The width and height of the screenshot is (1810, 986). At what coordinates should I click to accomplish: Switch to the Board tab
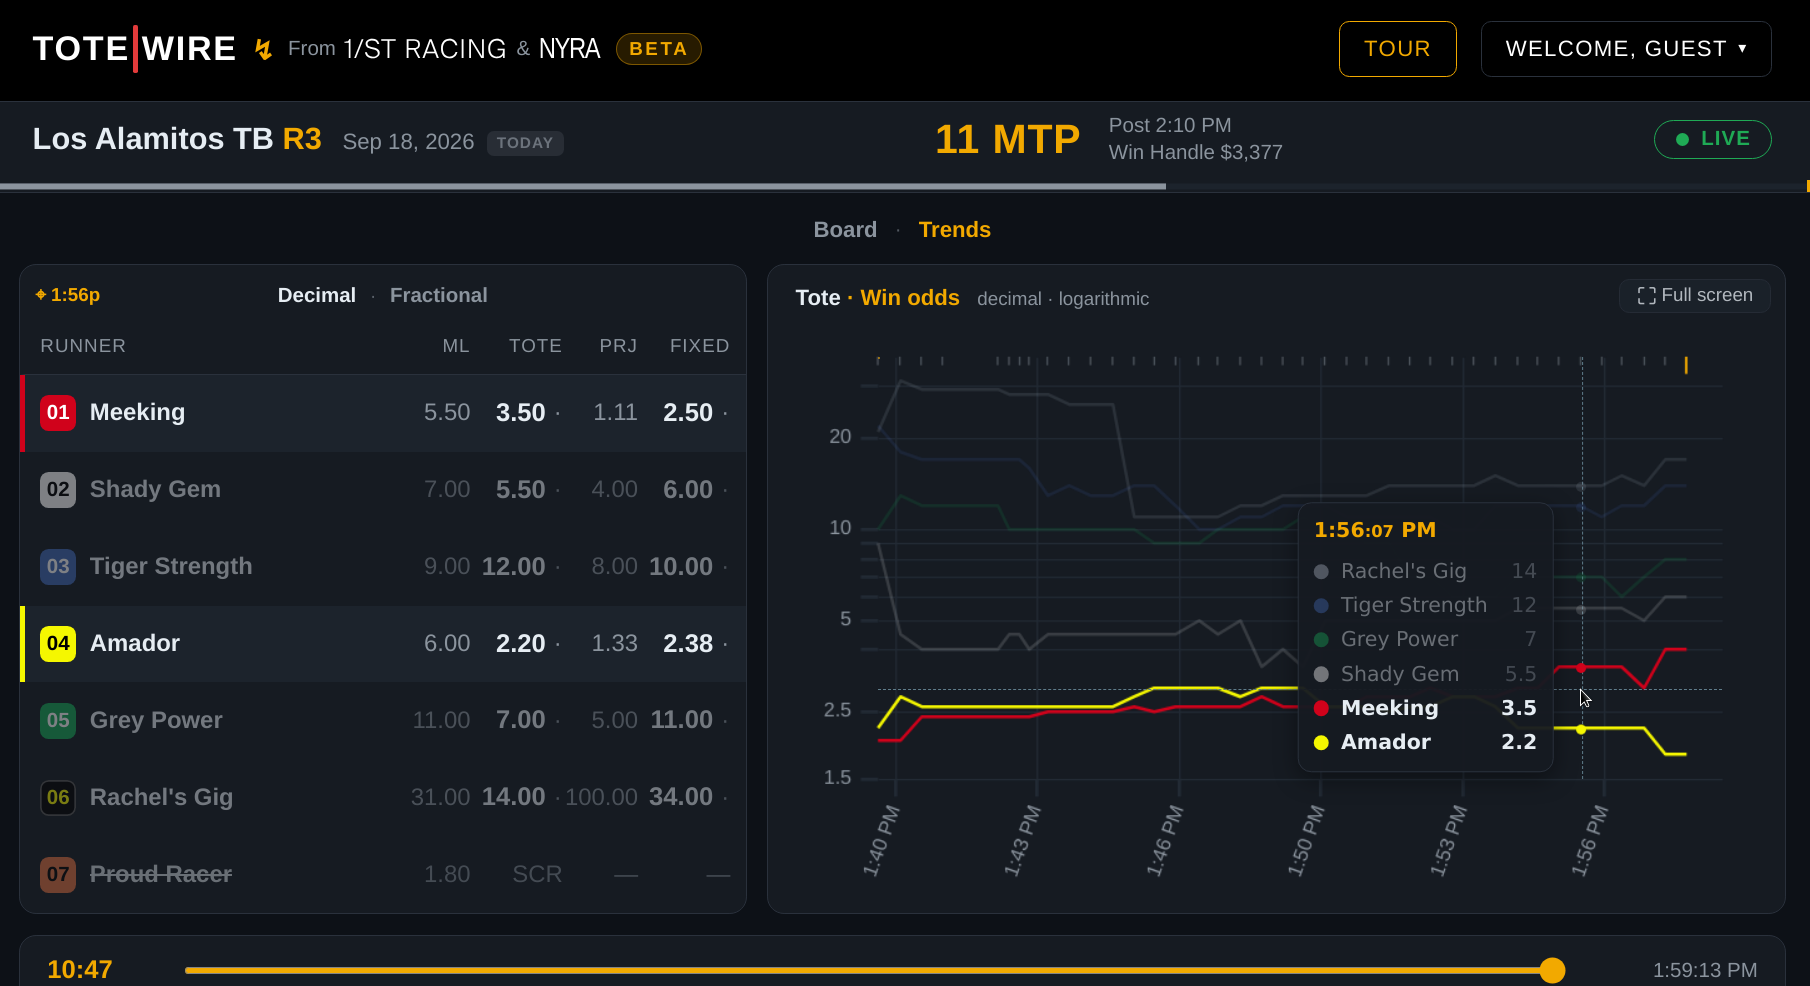(845, 230)
